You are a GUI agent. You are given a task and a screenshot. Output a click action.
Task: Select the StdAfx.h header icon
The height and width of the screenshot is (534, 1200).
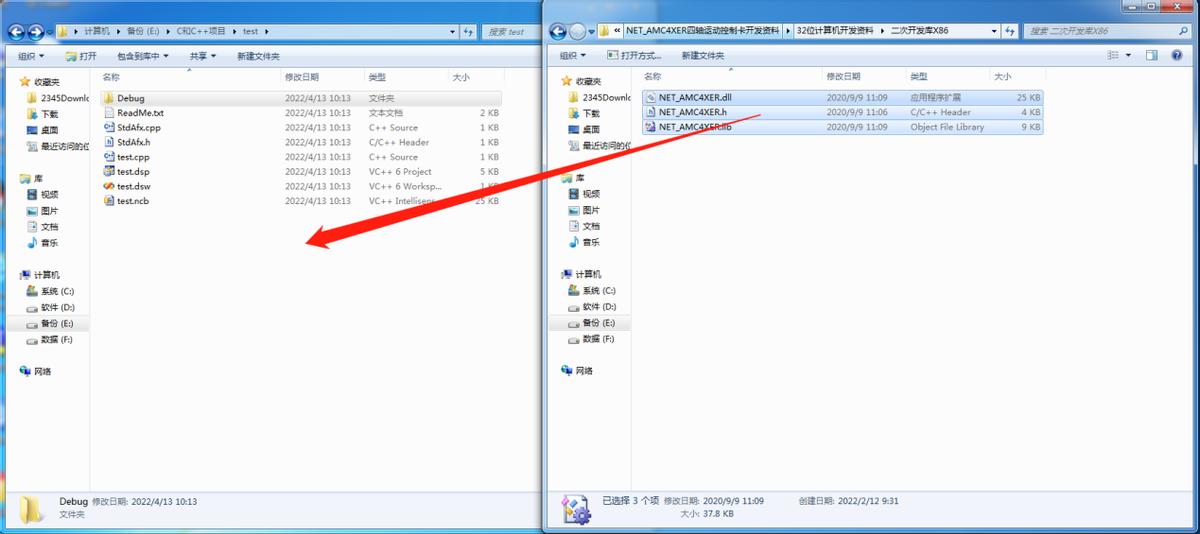(109, 142)
